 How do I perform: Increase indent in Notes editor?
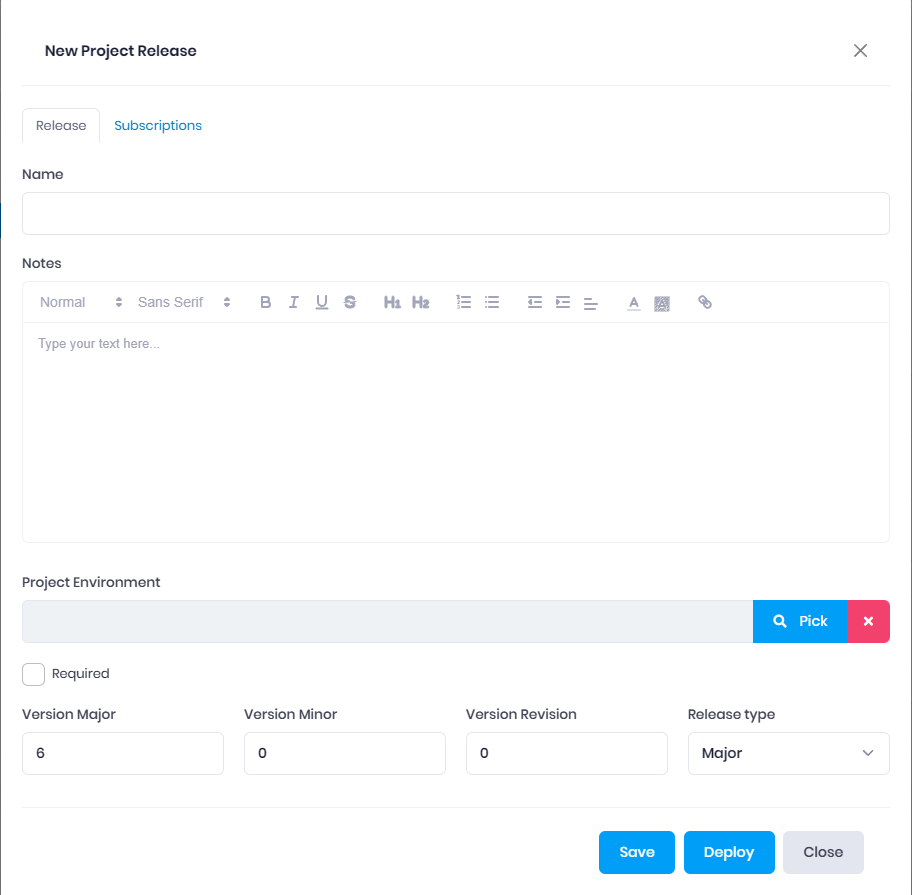point(563,302)
